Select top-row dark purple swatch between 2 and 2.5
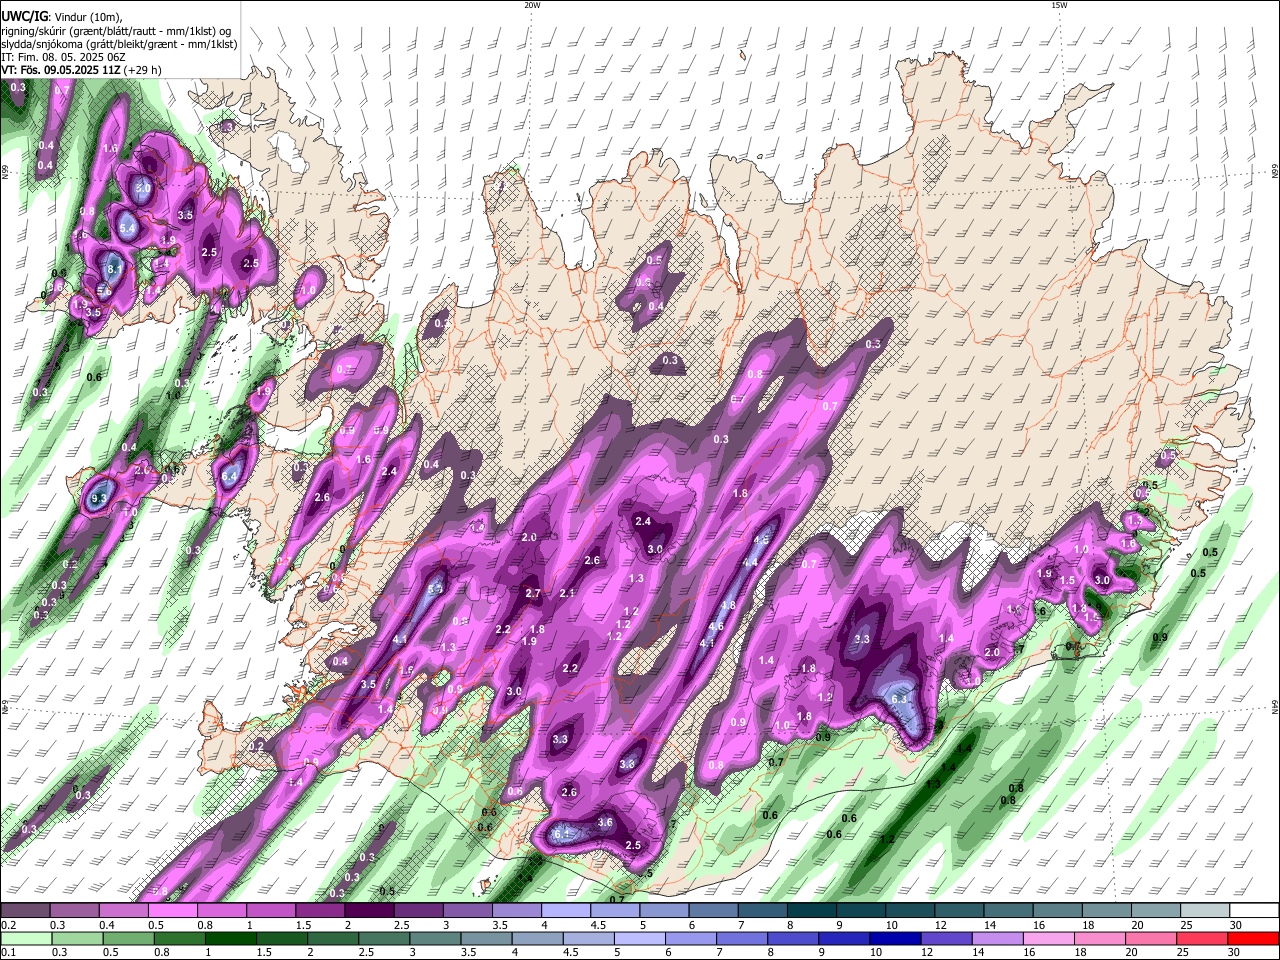Viewport: 1280px width, 960px height. 369,911
